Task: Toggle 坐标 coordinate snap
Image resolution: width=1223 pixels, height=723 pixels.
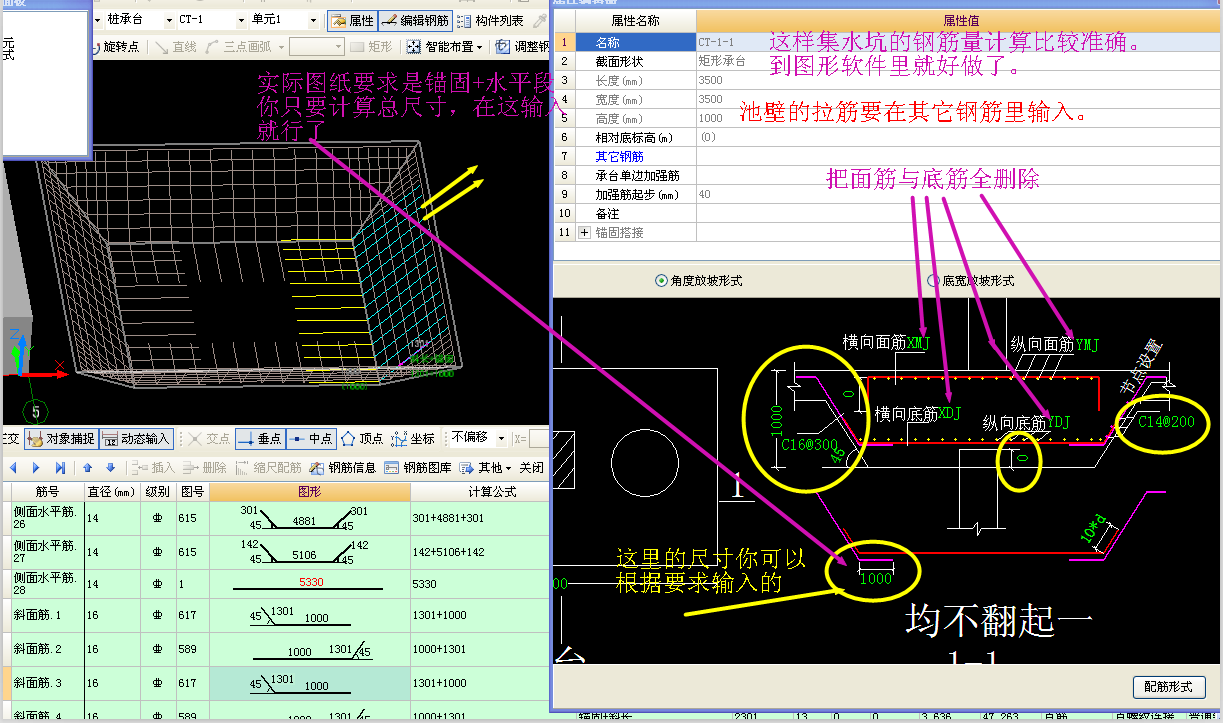Action: 414,438
